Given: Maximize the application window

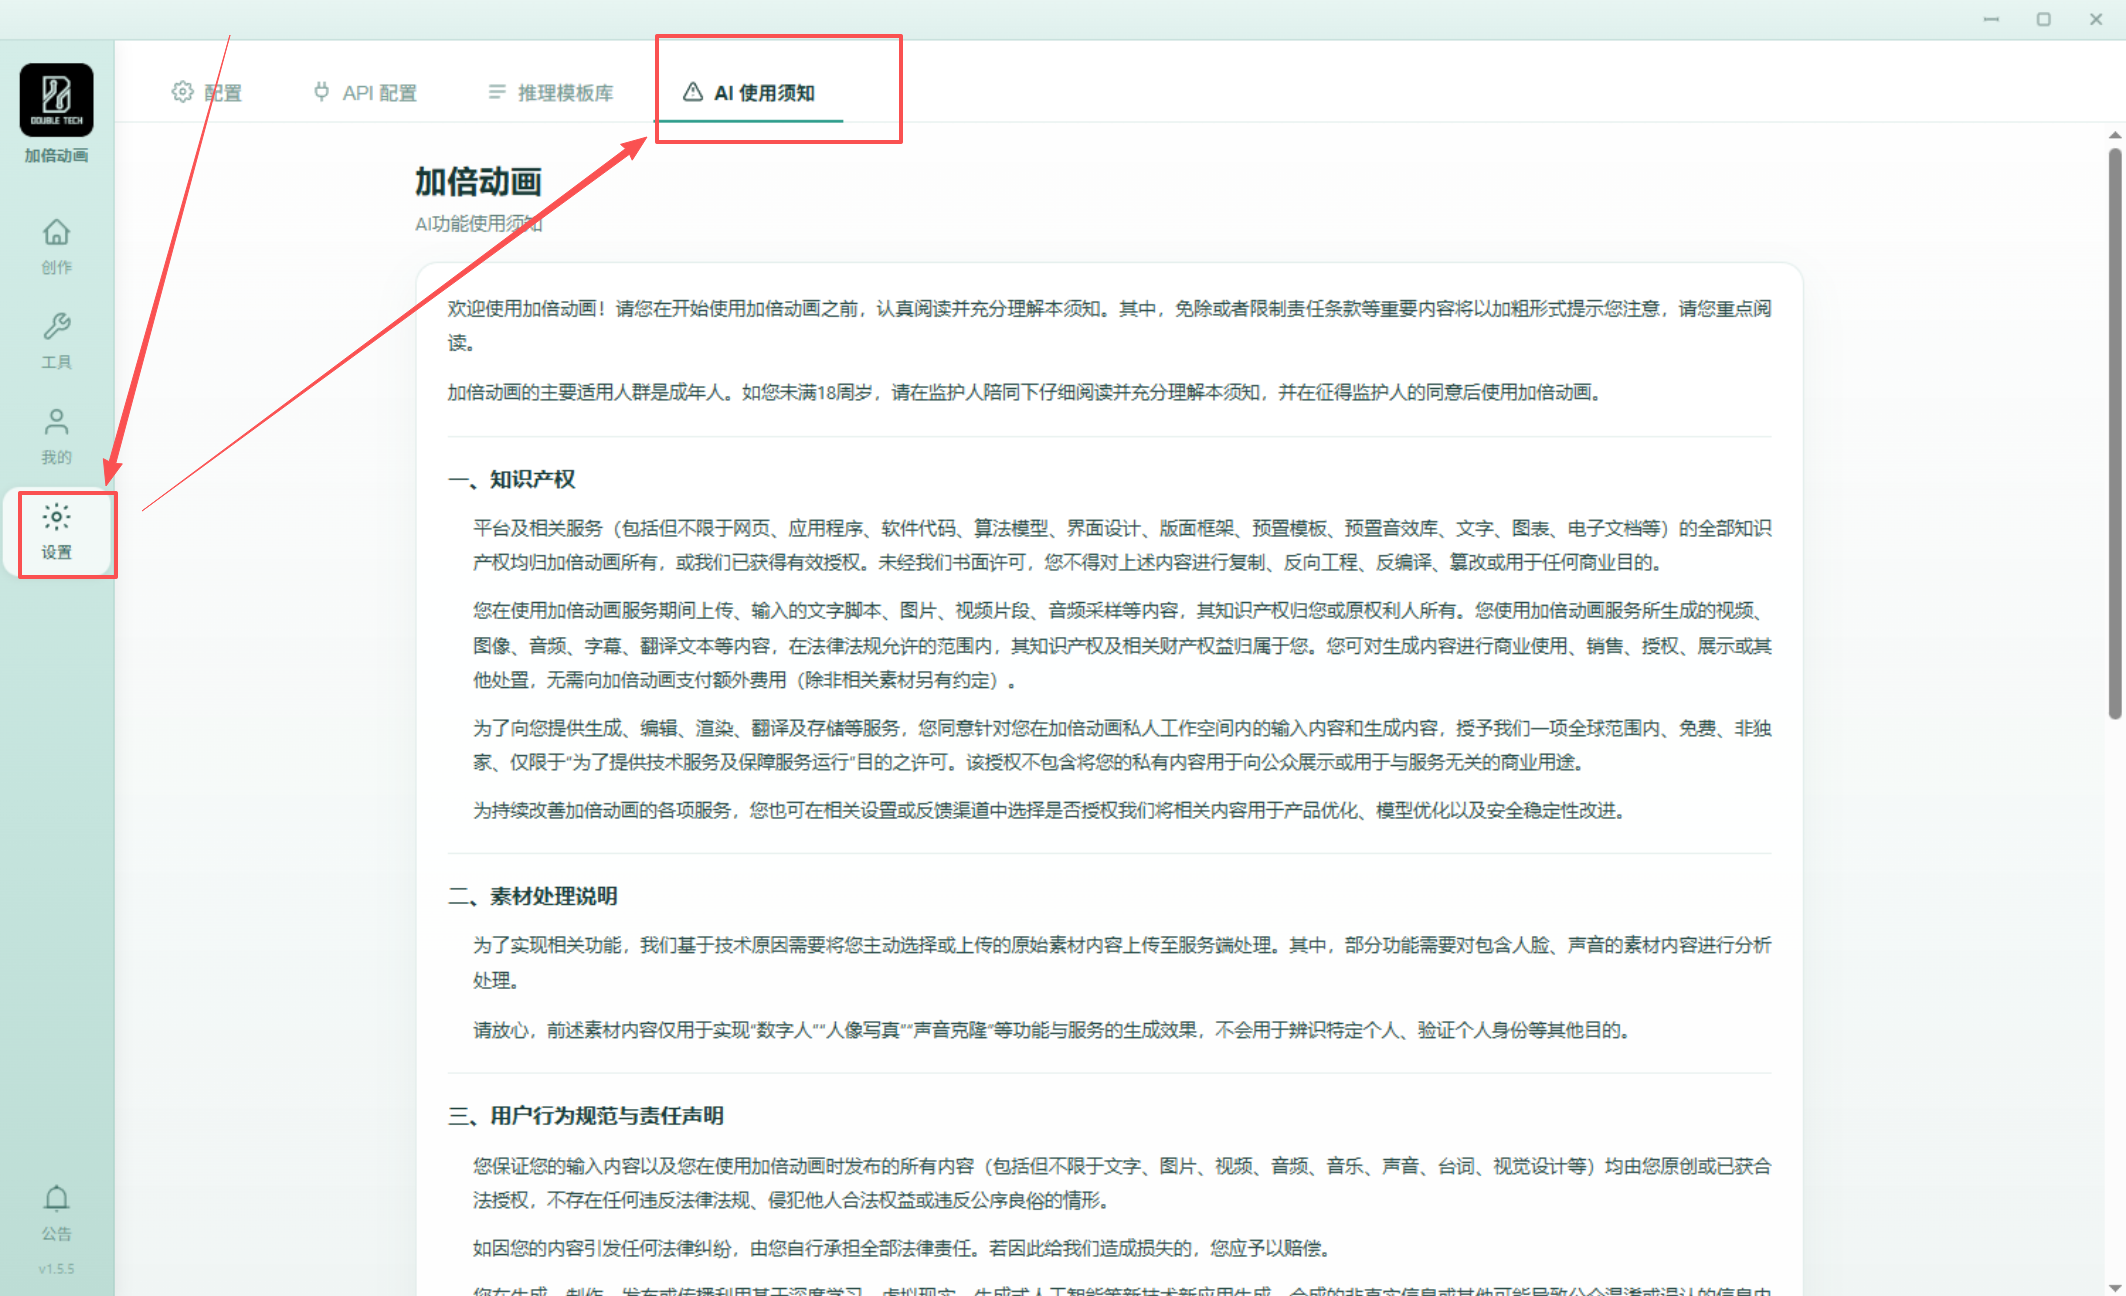Looking at the screenshot, I should point(2043,19).
